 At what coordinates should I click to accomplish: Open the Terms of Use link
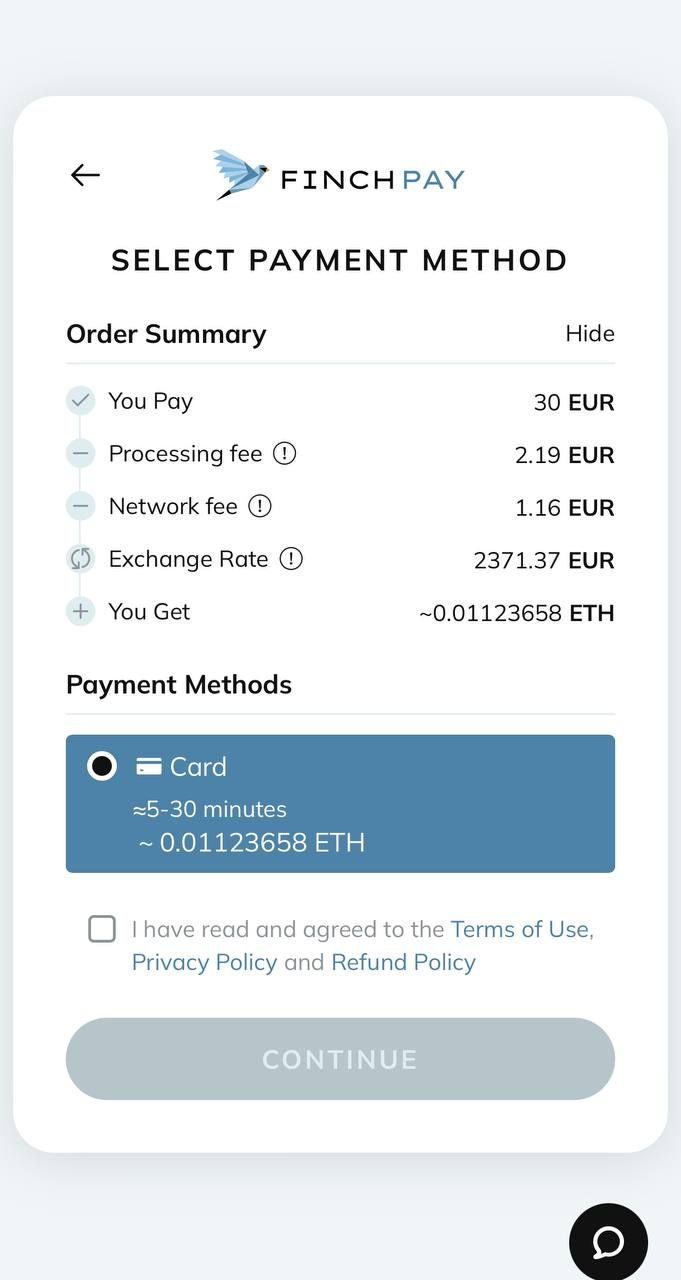(x=519, y=929)
